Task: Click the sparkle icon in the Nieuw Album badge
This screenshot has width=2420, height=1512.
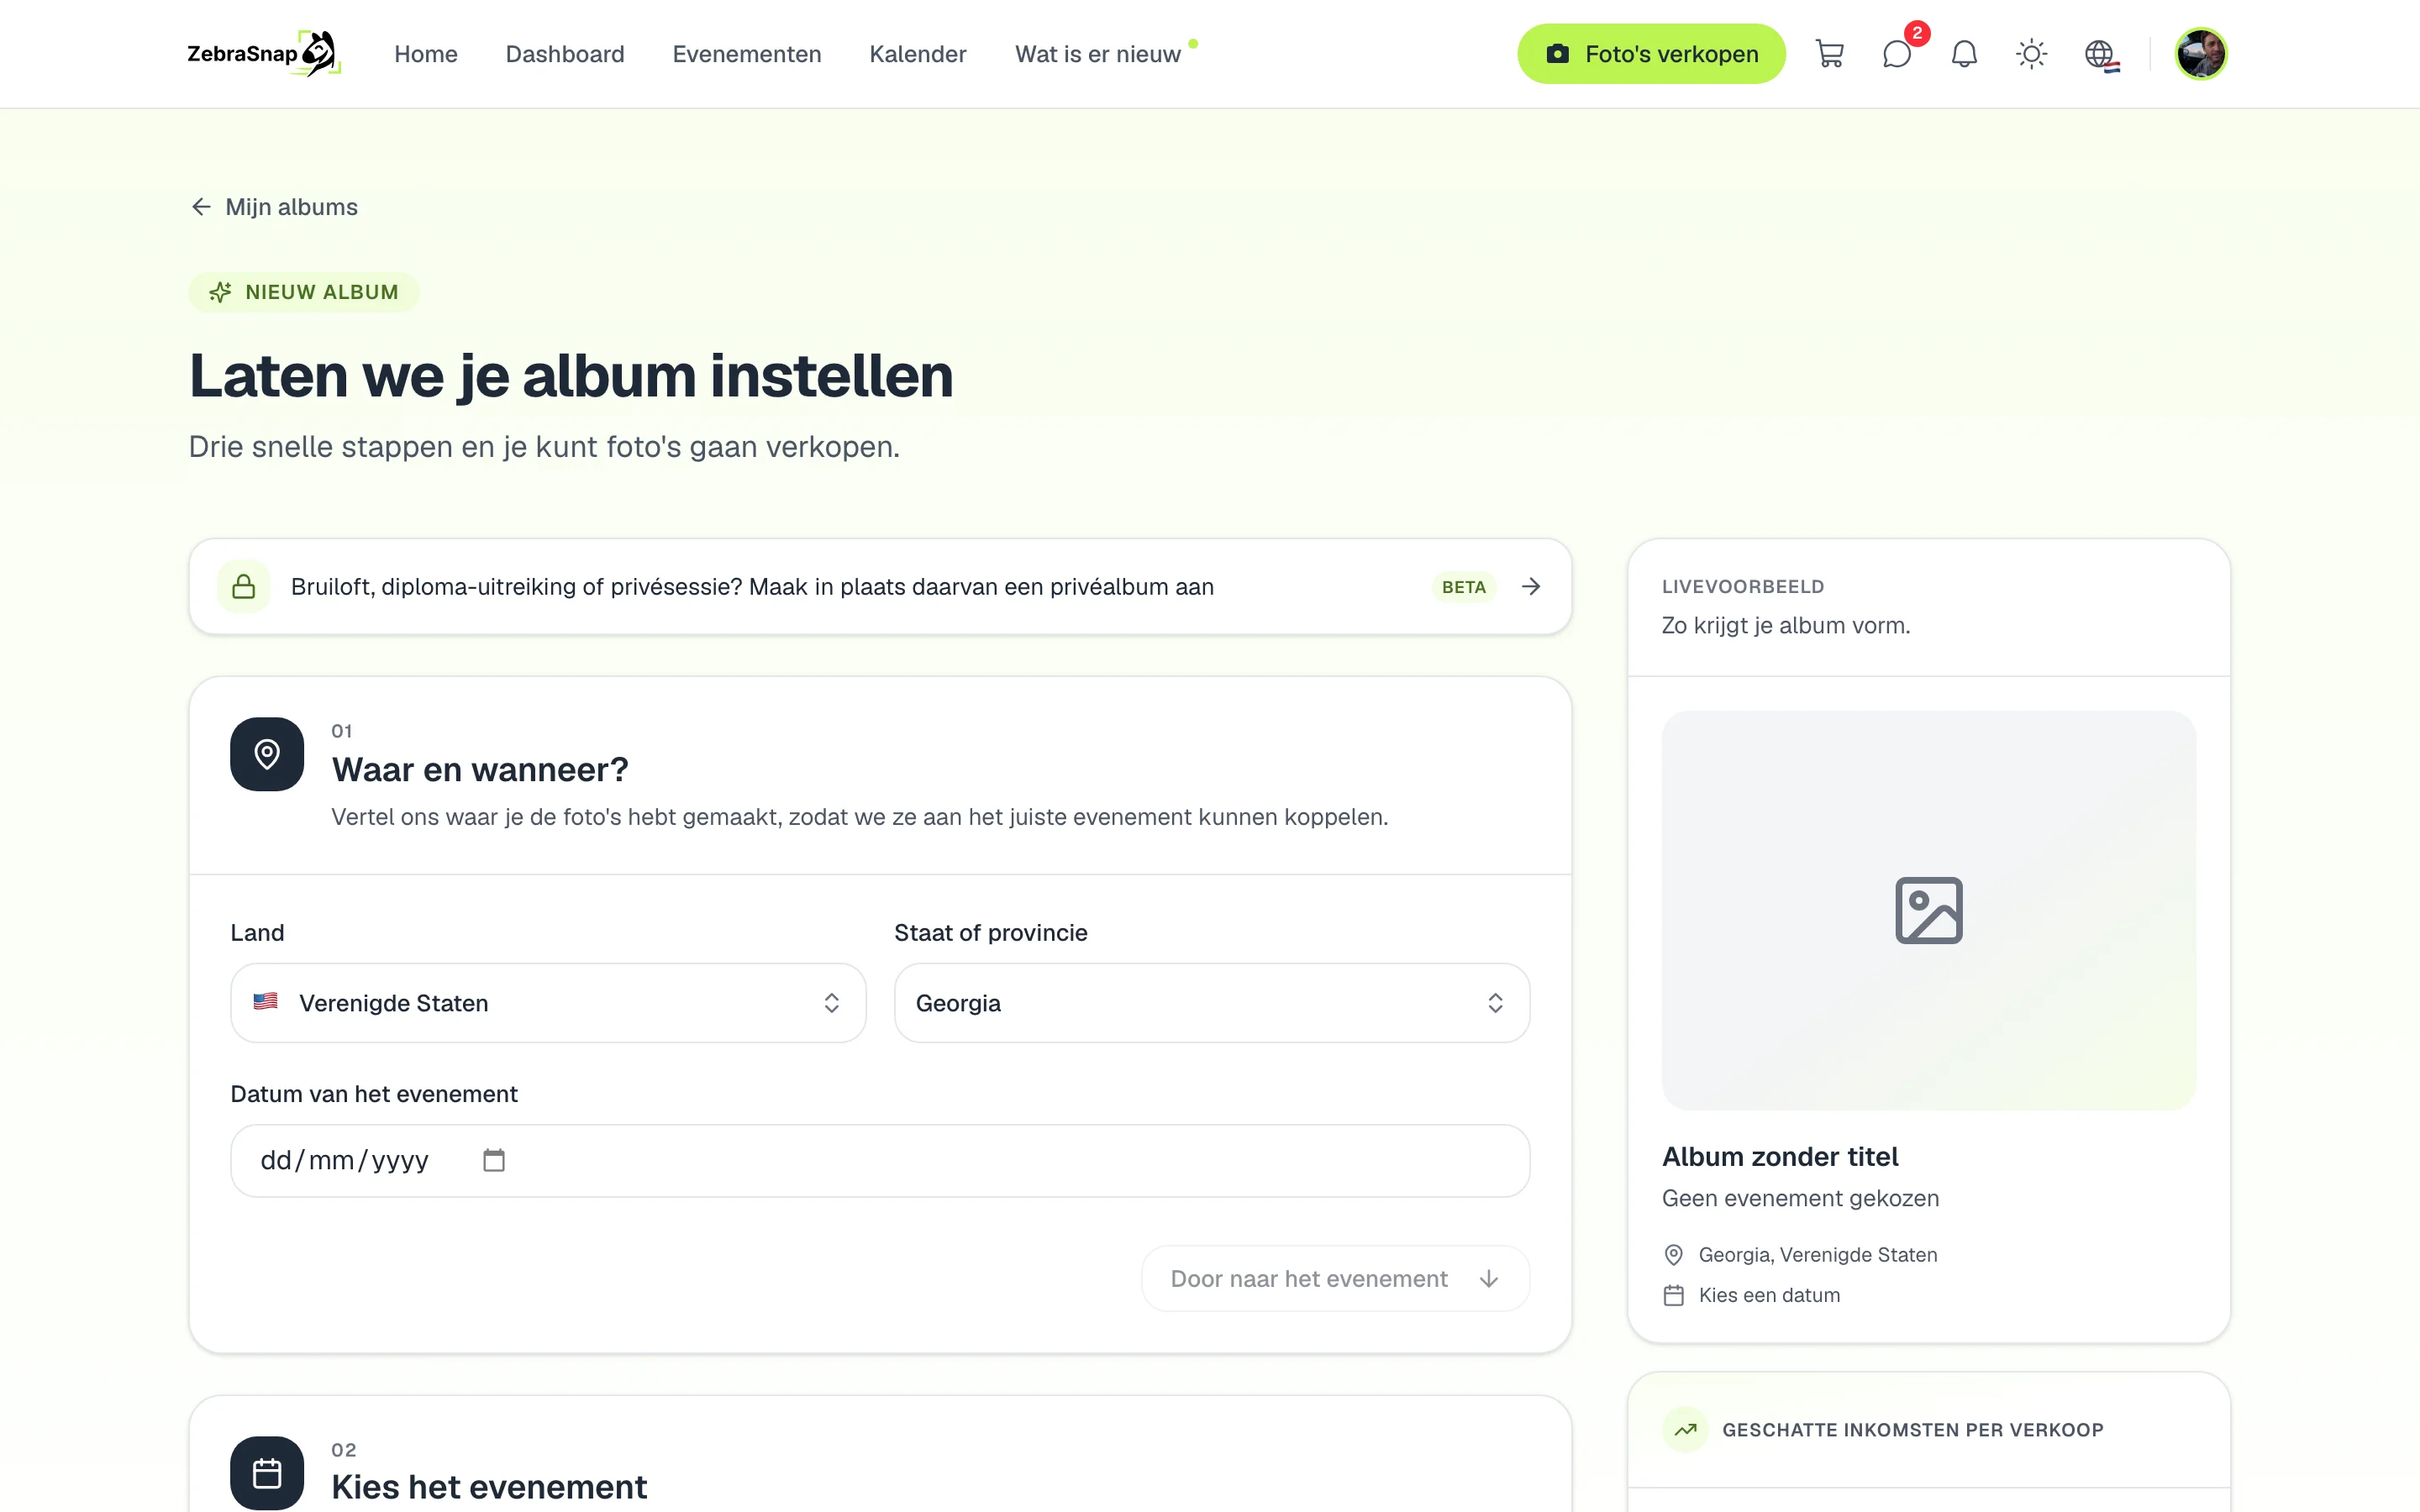Action: (220, 292)
